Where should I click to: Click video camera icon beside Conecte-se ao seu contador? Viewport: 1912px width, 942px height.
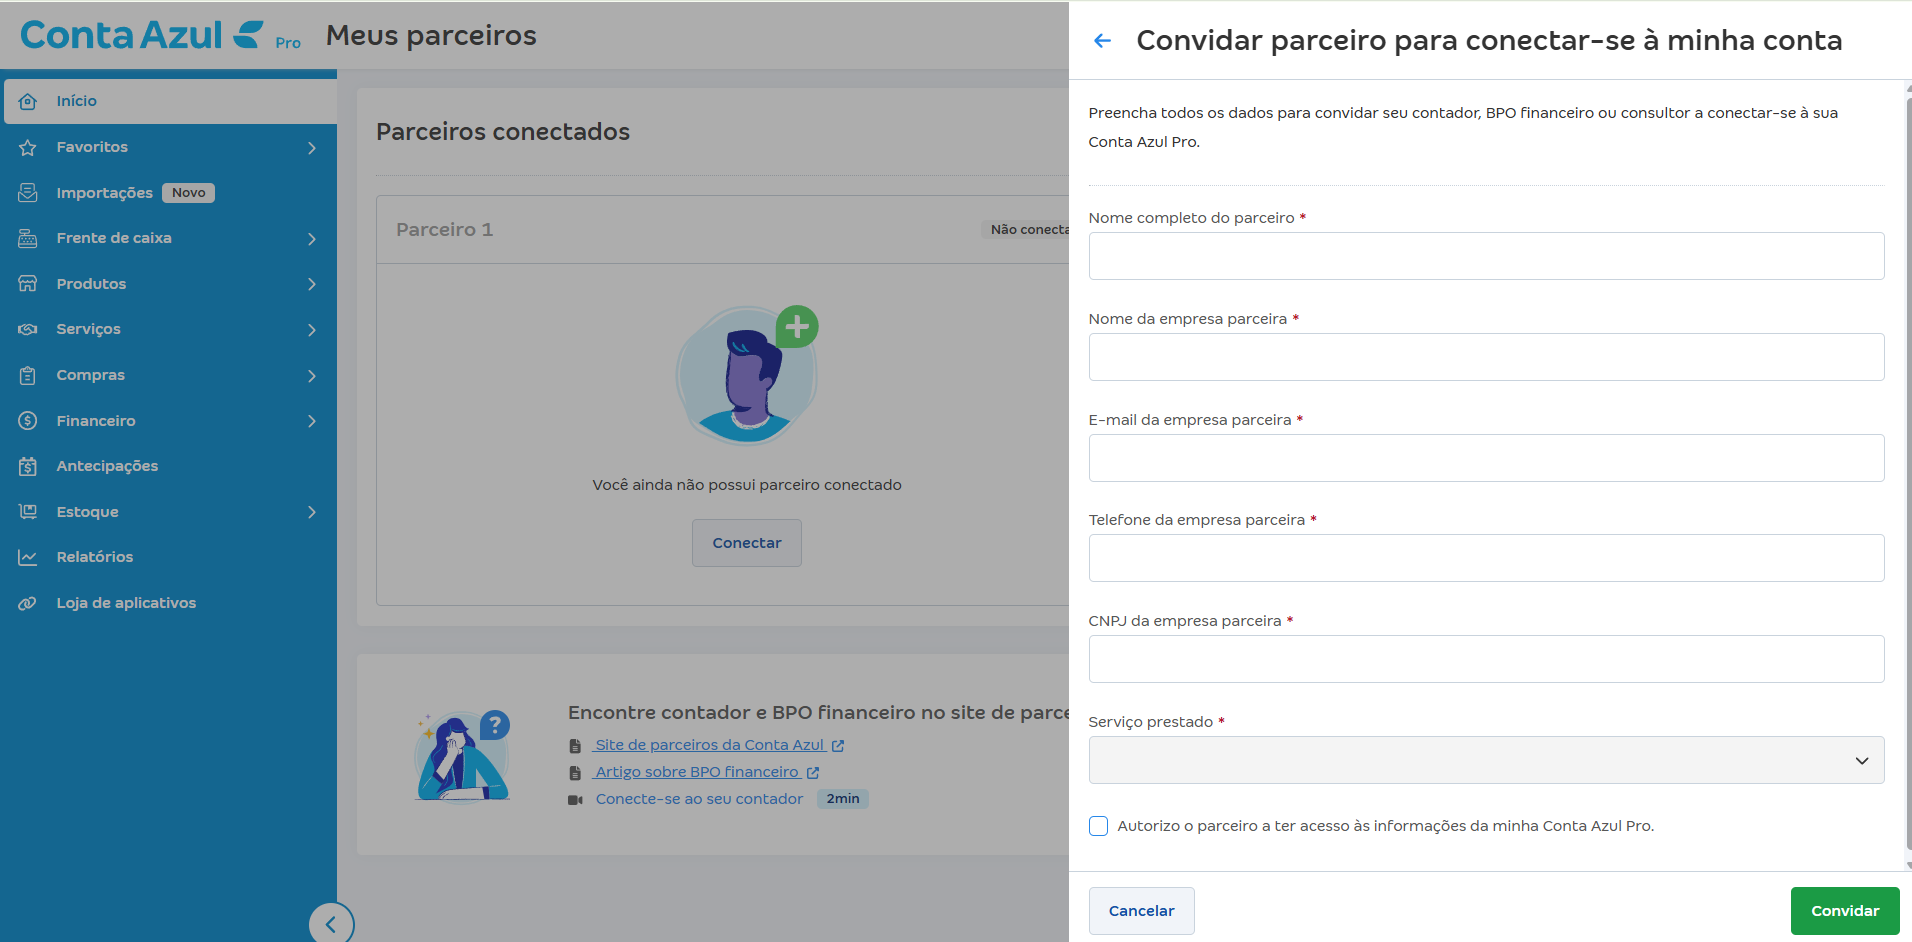point(575,800)
